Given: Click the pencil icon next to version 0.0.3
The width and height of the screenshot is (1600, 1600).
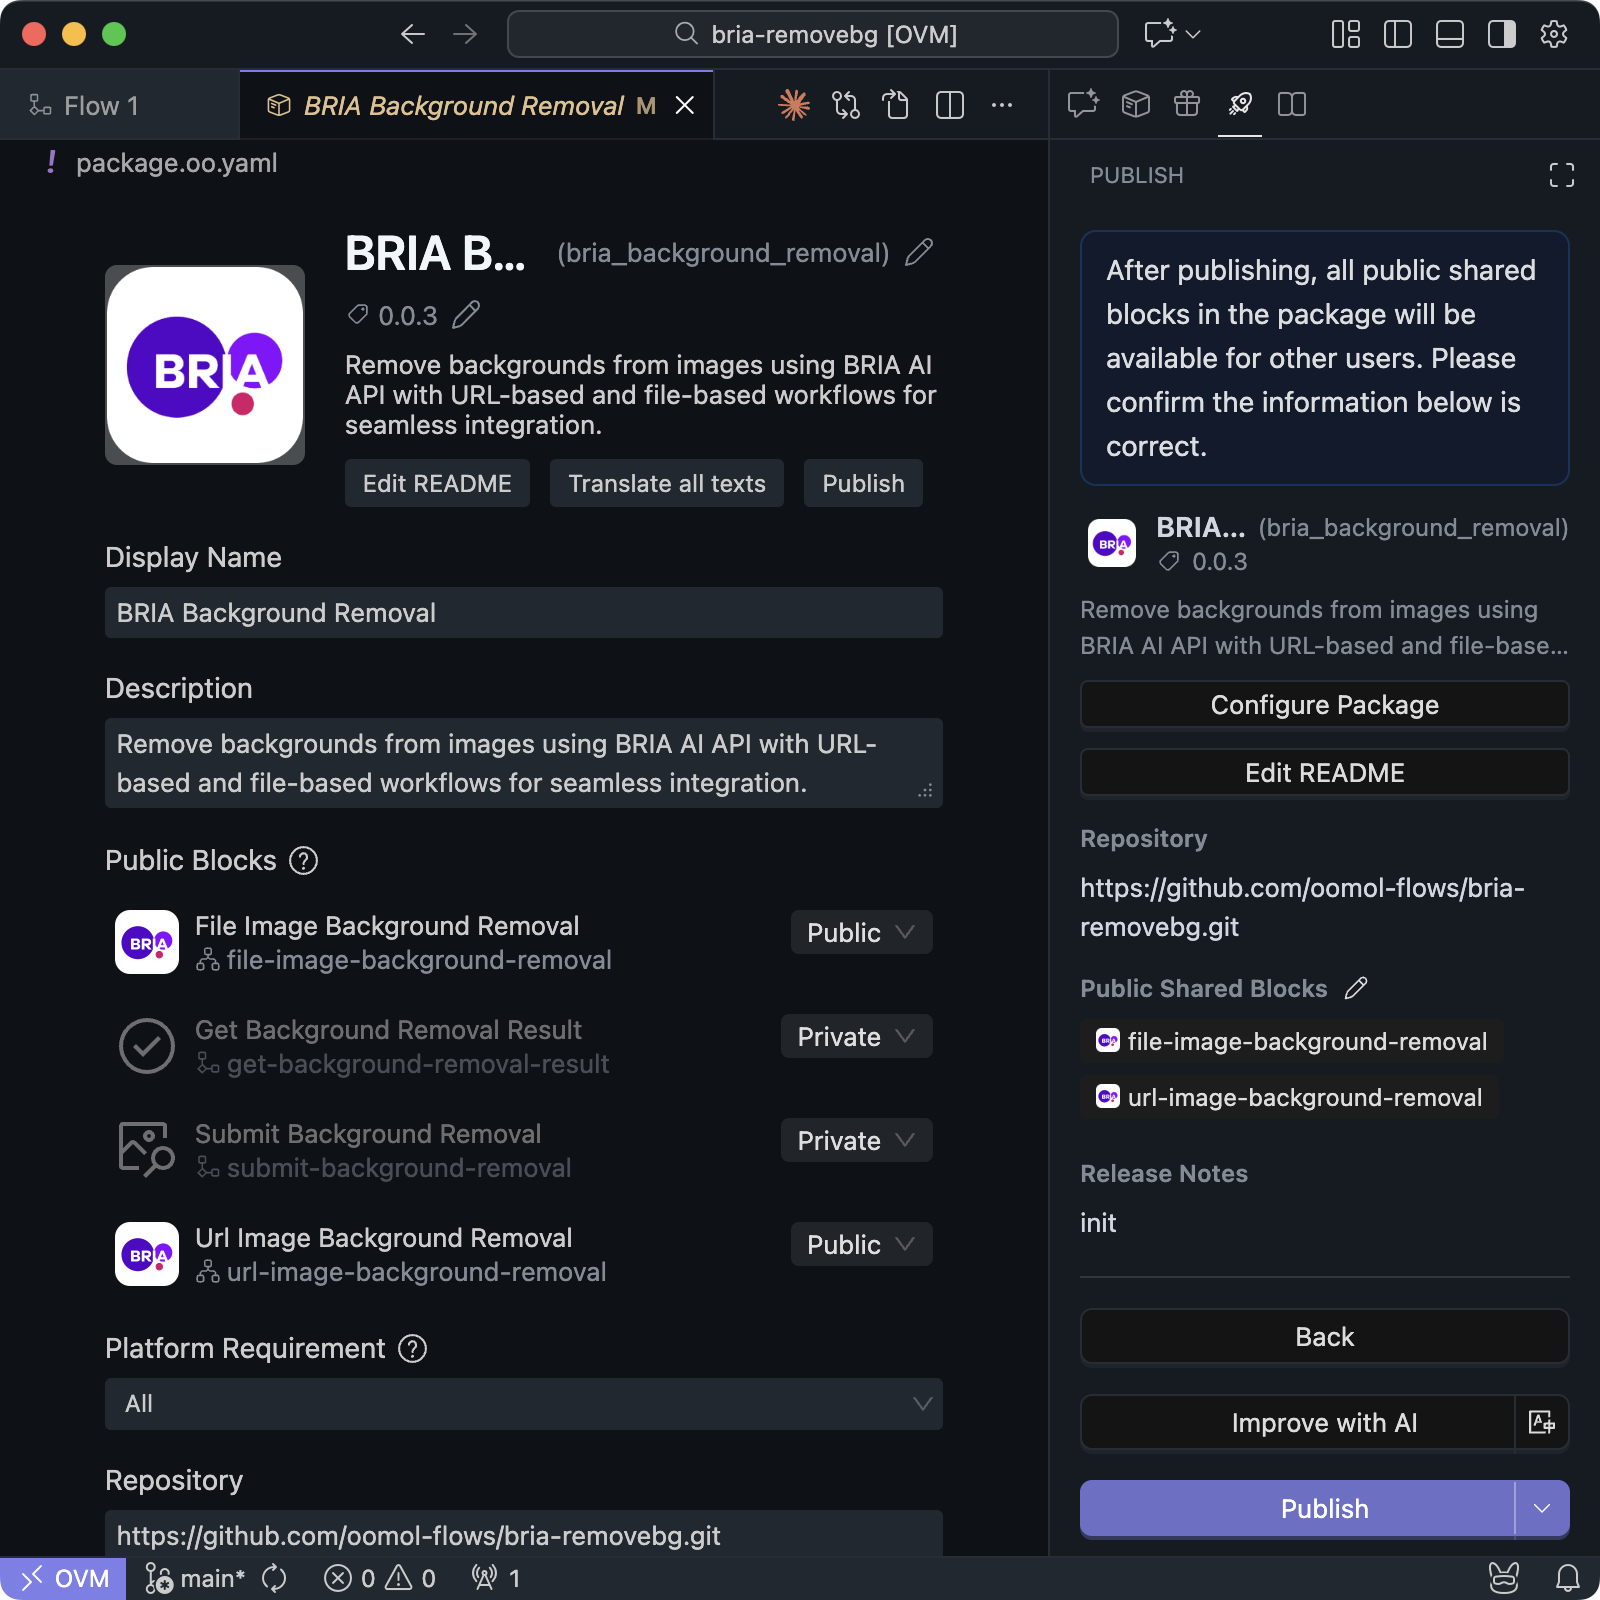Looking at the screenshot, I should coord(466,315).
